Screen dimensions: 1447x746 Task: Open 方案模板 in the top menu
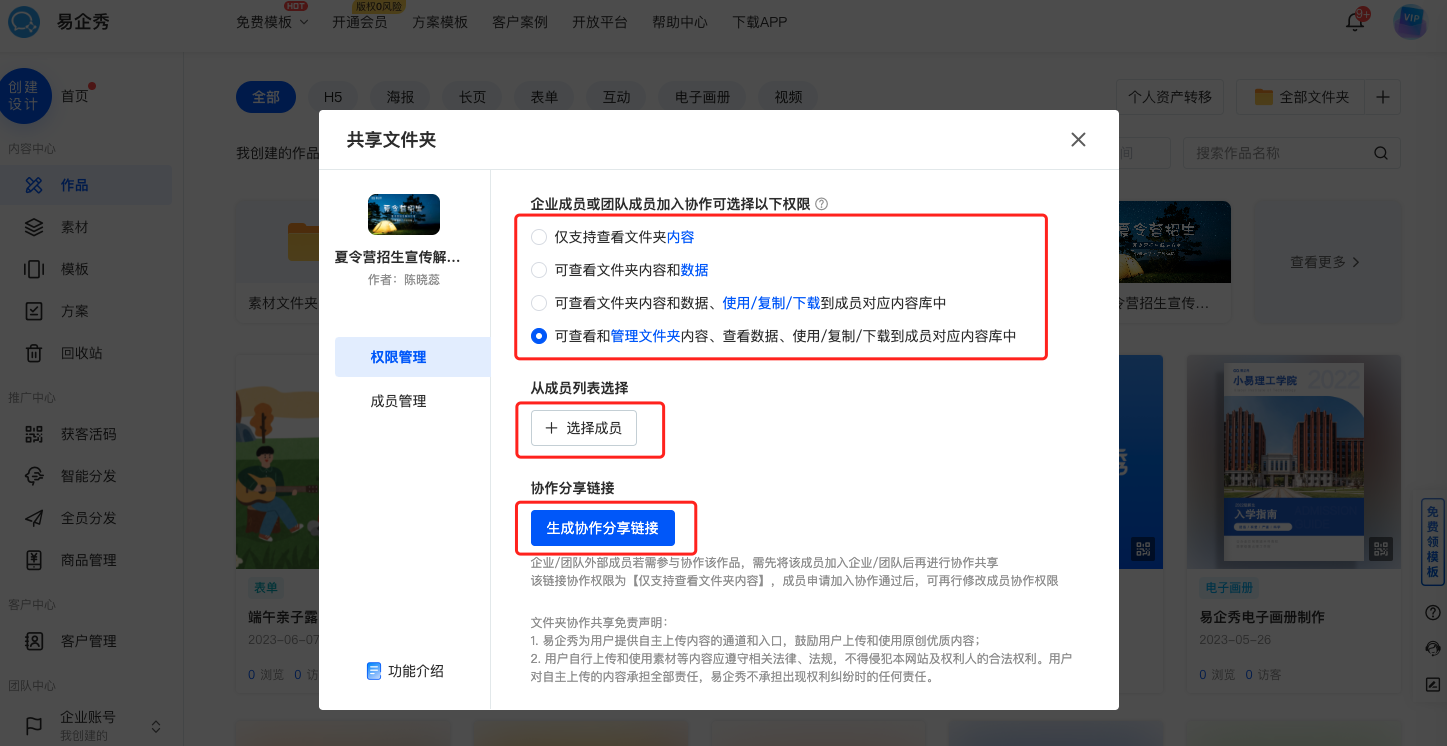pyautogui.click(x=440, y=22)
